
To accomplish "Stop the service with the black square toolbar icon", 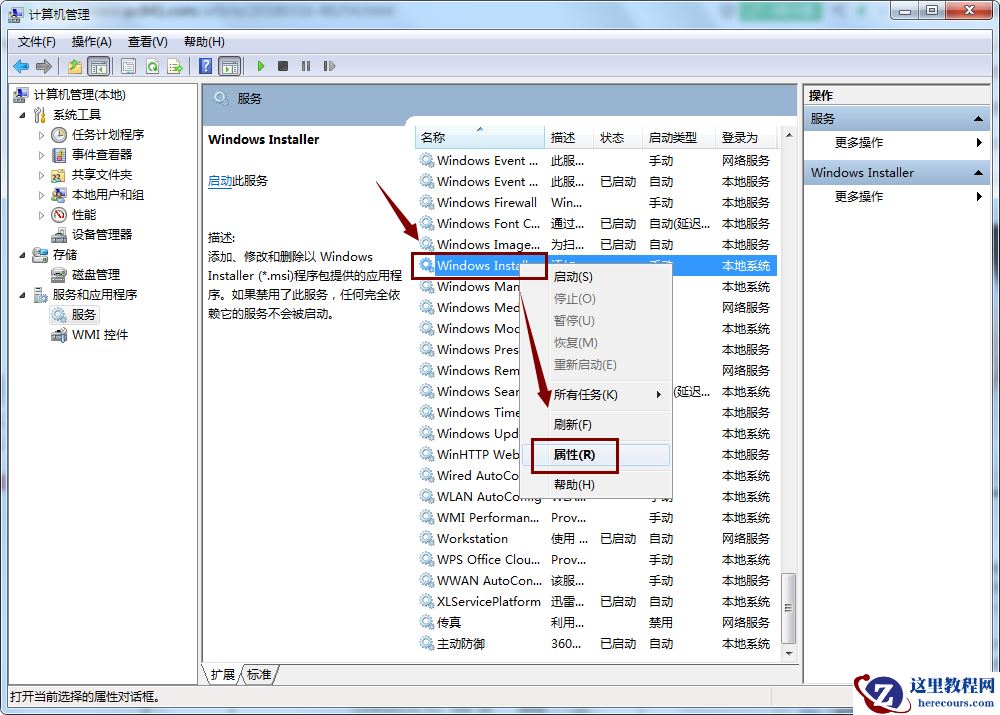I will tap(283, 66).
